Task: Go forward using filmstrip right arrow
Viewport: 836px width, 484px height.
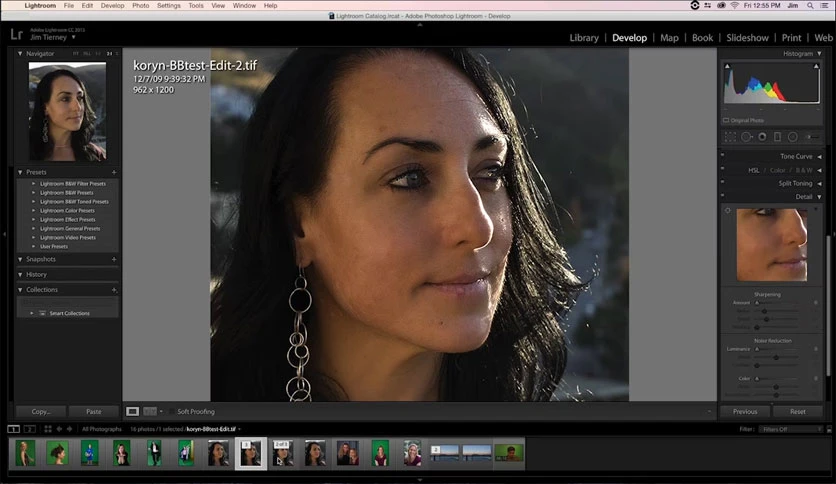Action: point(69,429)
